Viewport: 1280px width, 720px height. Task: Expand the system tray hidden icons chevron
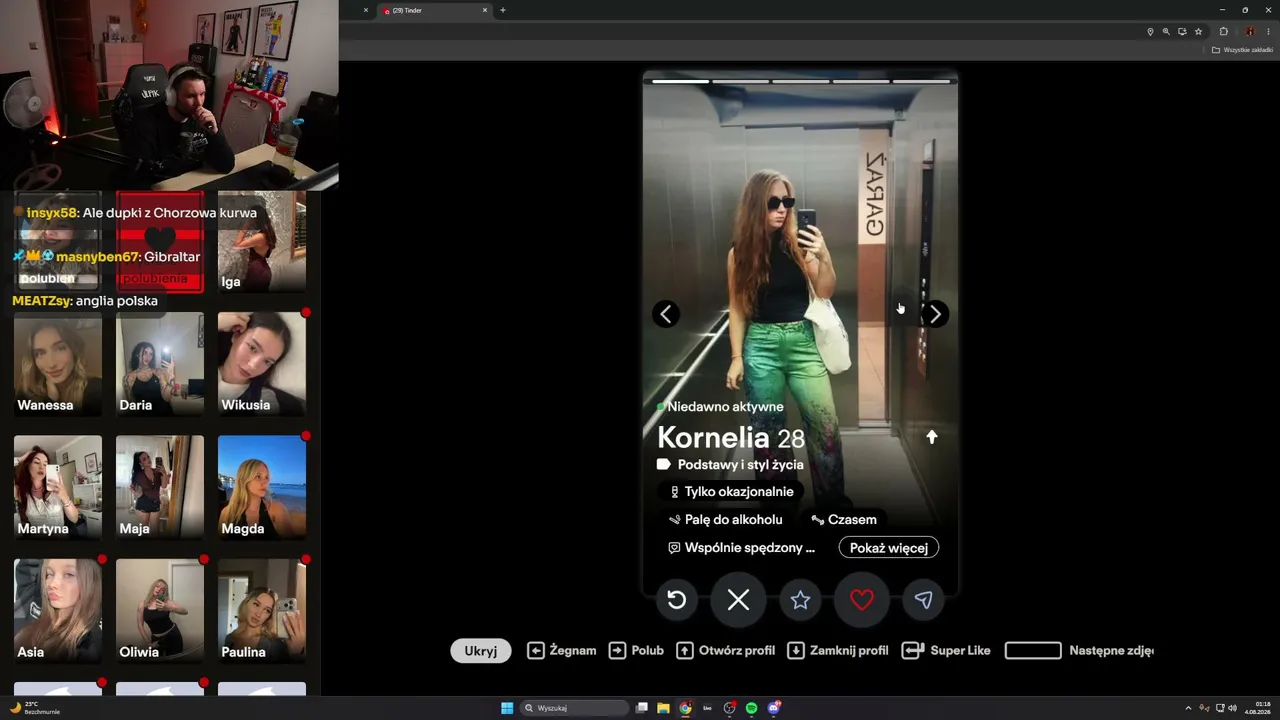1188,708
